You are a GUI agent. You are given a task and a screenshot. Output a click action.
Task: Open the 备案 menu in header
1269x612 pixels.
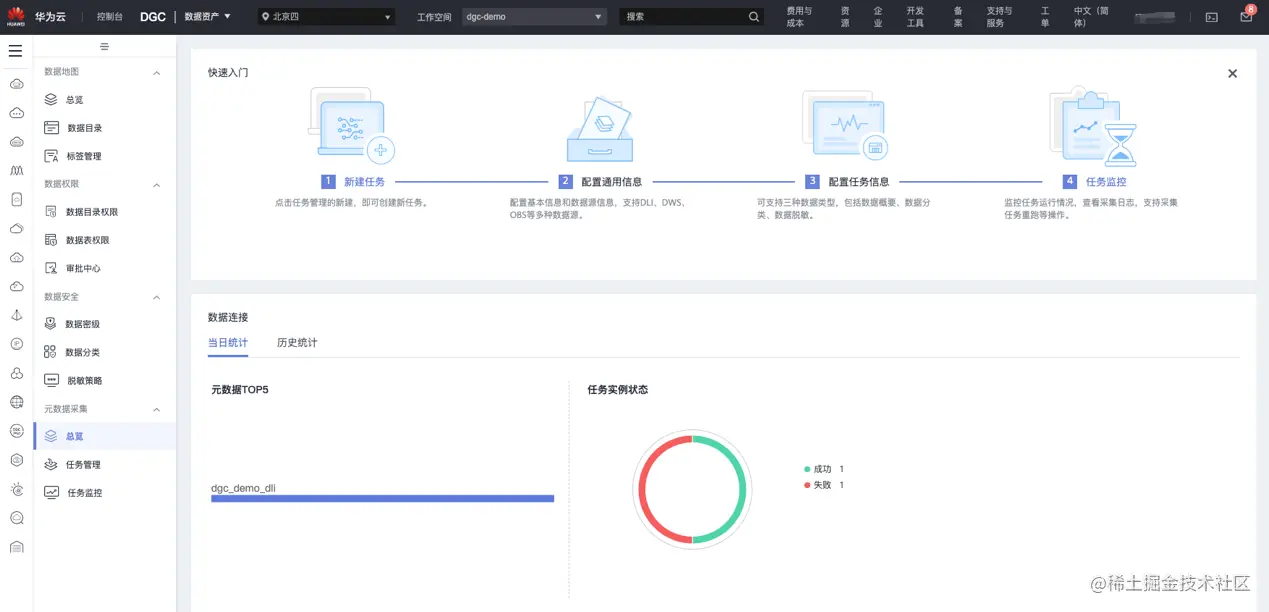958,17
